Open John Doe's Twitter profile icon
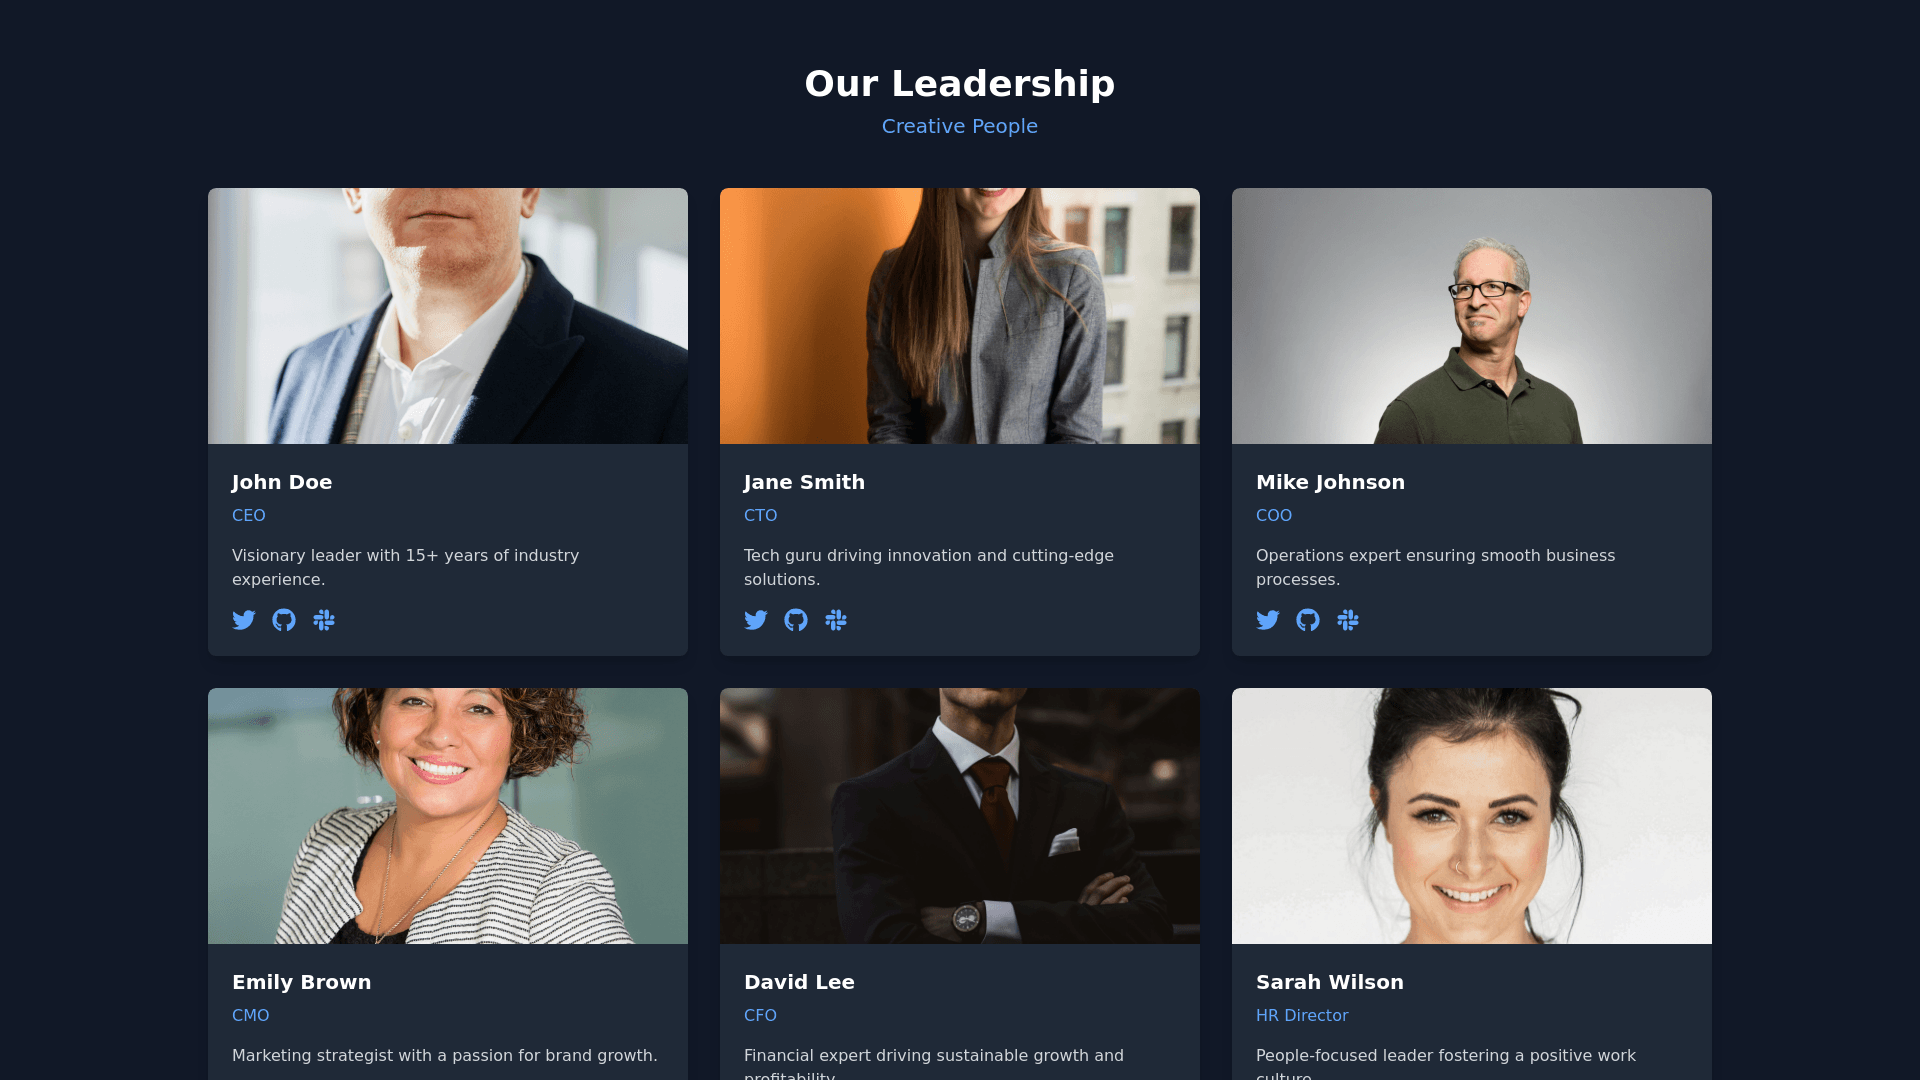This screenshot has width=1920, height=1080. pos(244,620)
